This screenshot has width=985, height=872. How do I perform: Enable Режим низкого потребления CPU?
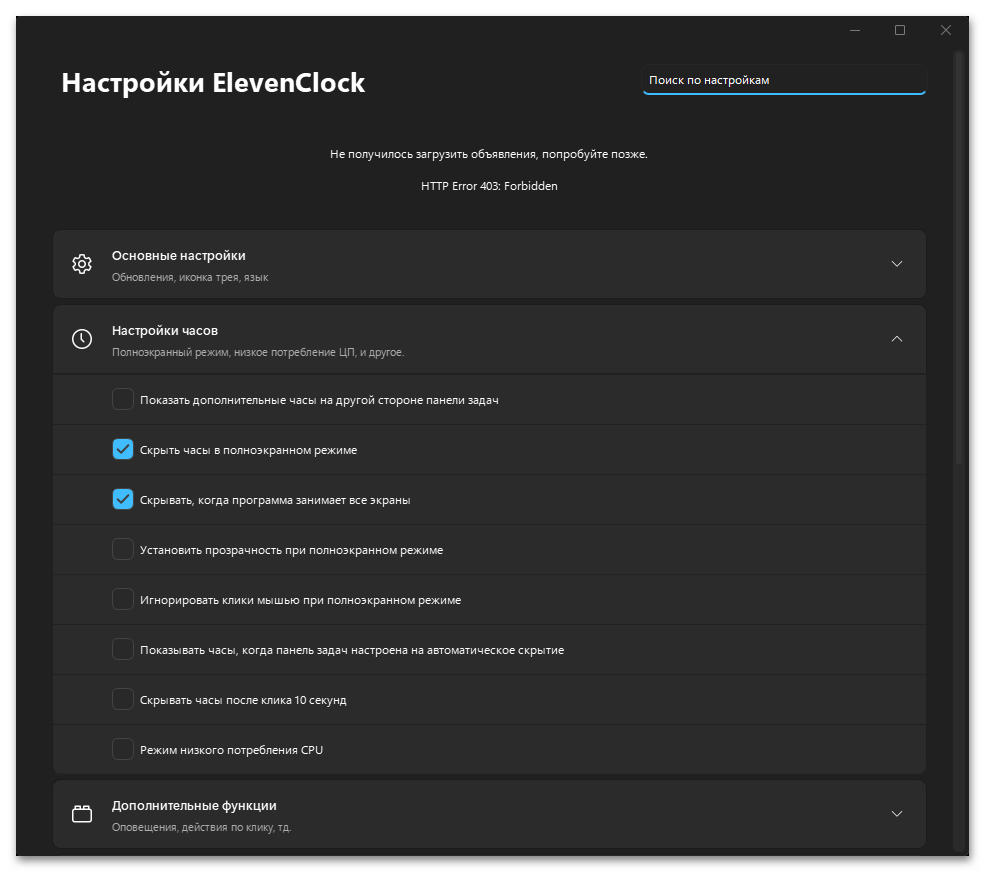tap(122, 749)
